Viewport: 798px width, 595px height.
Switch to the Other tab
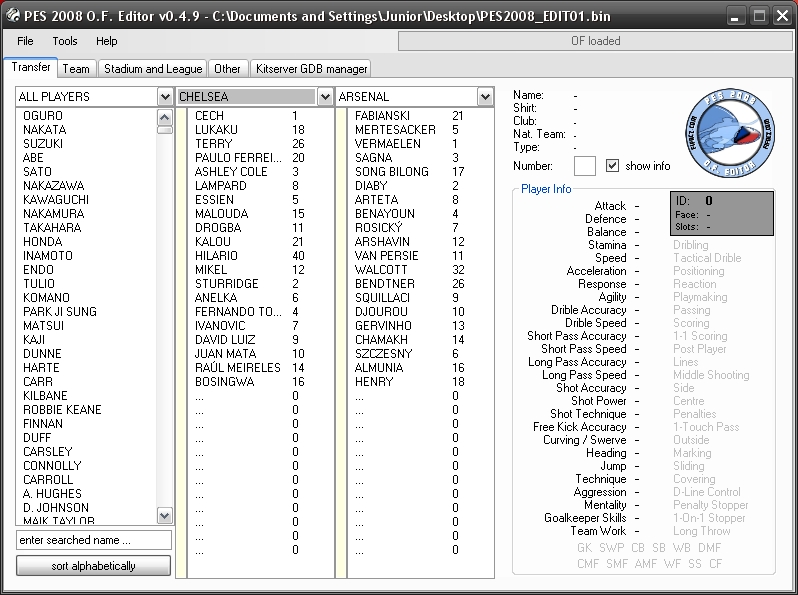(227, 69)
